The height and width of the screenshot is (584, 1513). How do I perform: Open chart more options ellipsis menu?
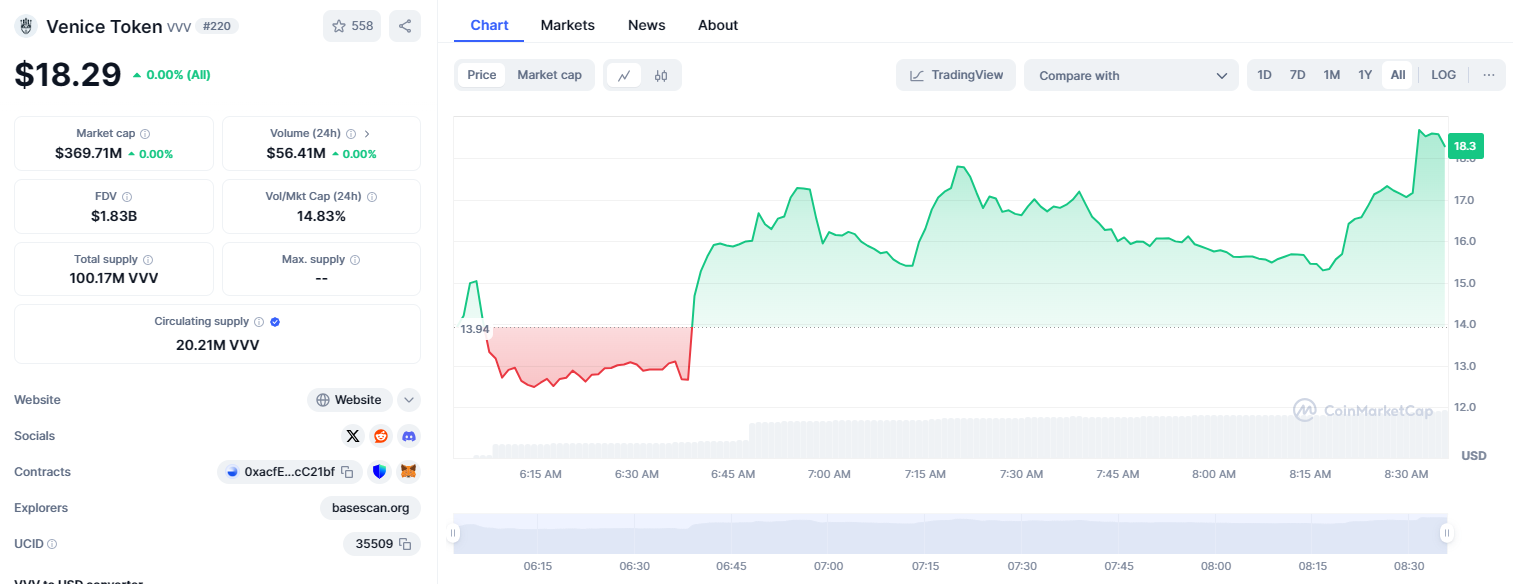1488,75
